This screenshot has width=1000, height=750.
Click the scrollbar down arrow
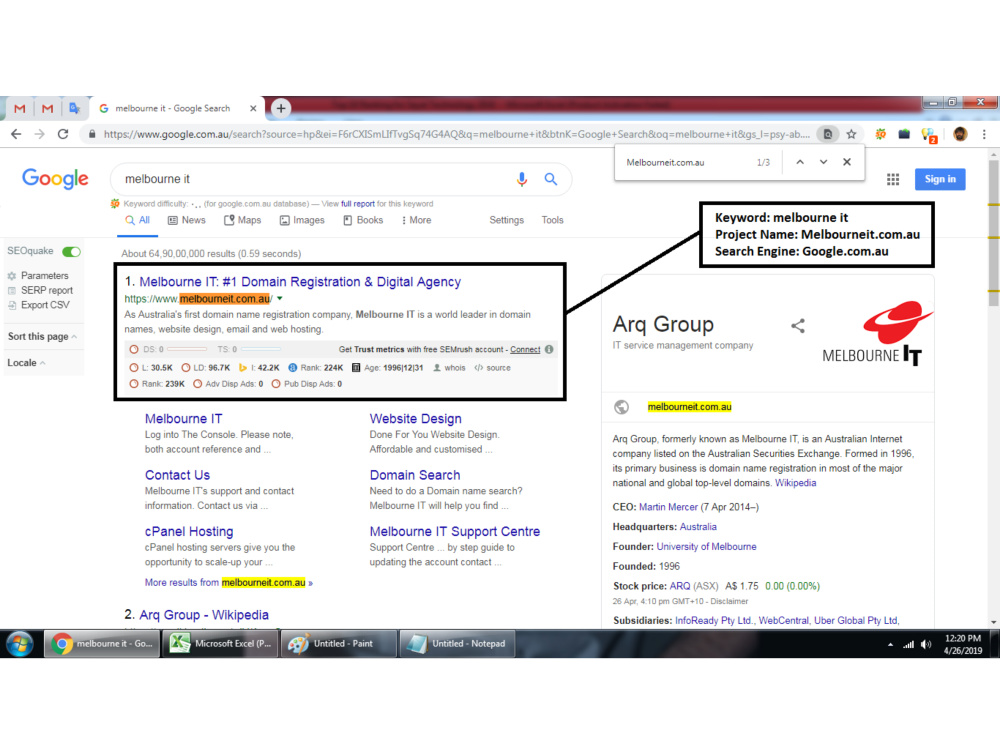pos(994,622)
